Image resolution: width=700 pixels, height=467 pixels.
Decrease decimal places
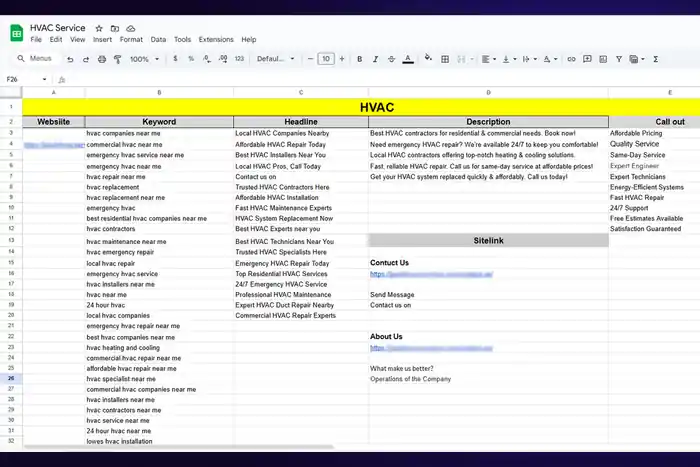(x=207, y=58)
